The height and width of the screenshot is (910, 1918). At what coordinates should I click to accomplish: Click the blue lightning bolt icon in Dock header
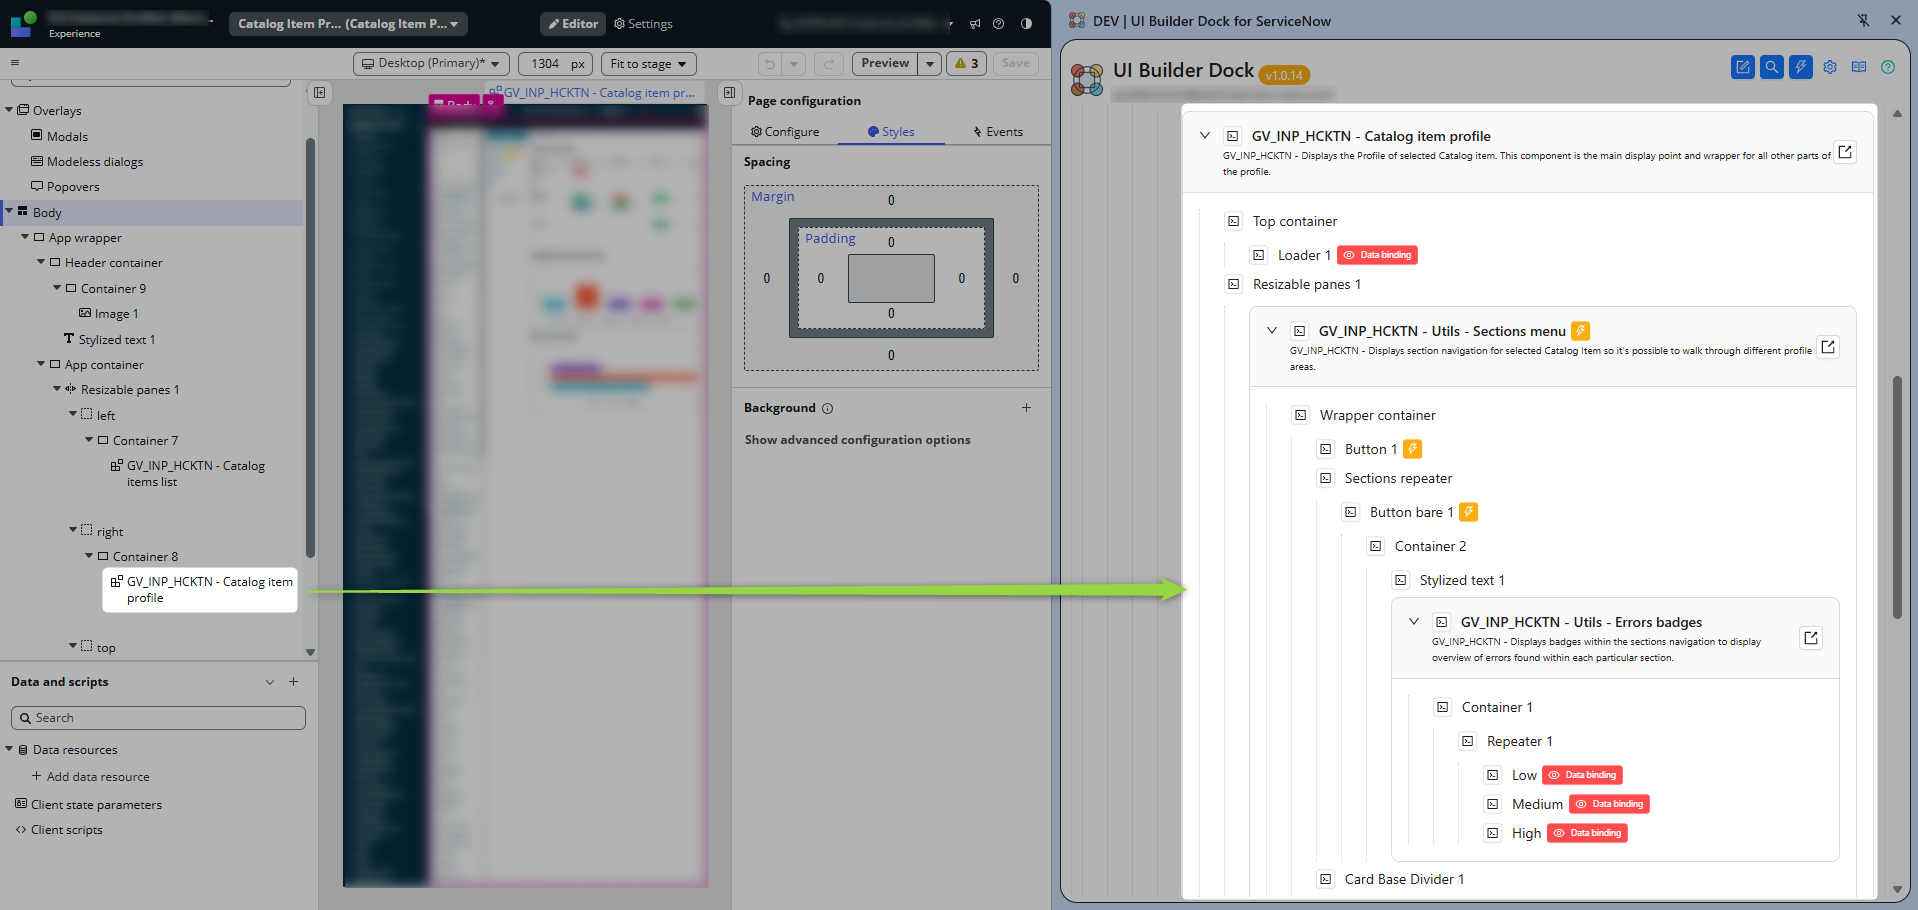tap(1800, 67)
